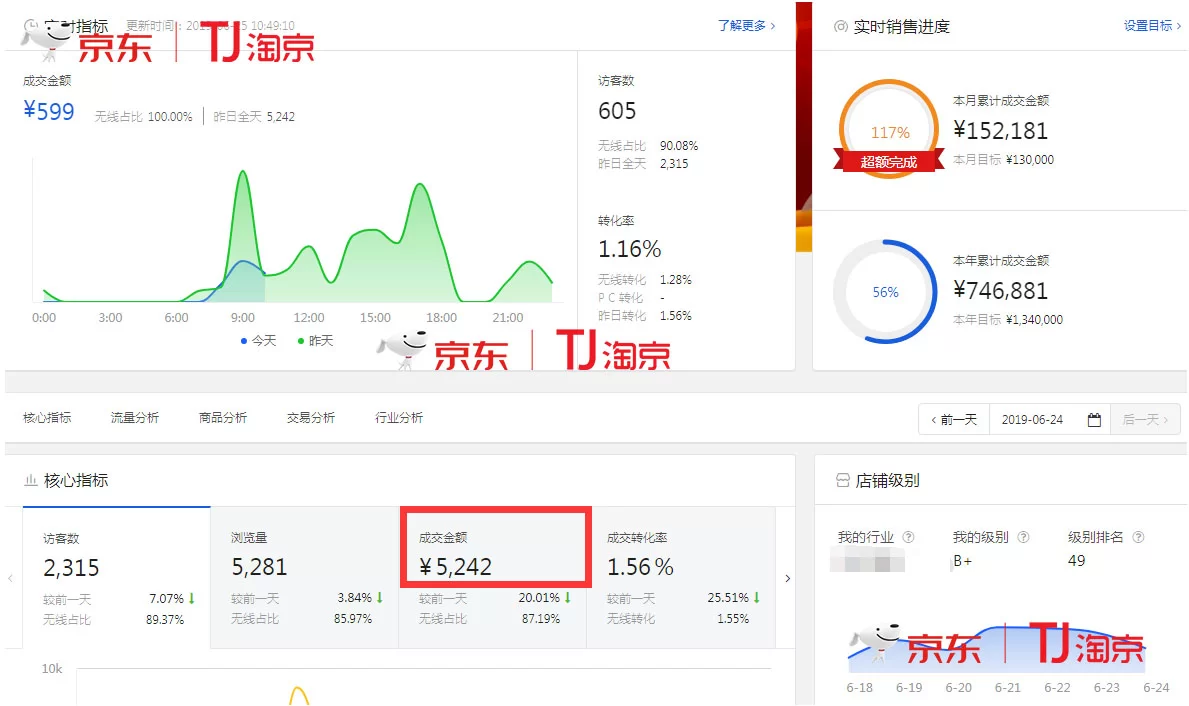Click the 2019-06-24 date field
The width and height of the screenshot is (1189, 706).
[1032, 420]
